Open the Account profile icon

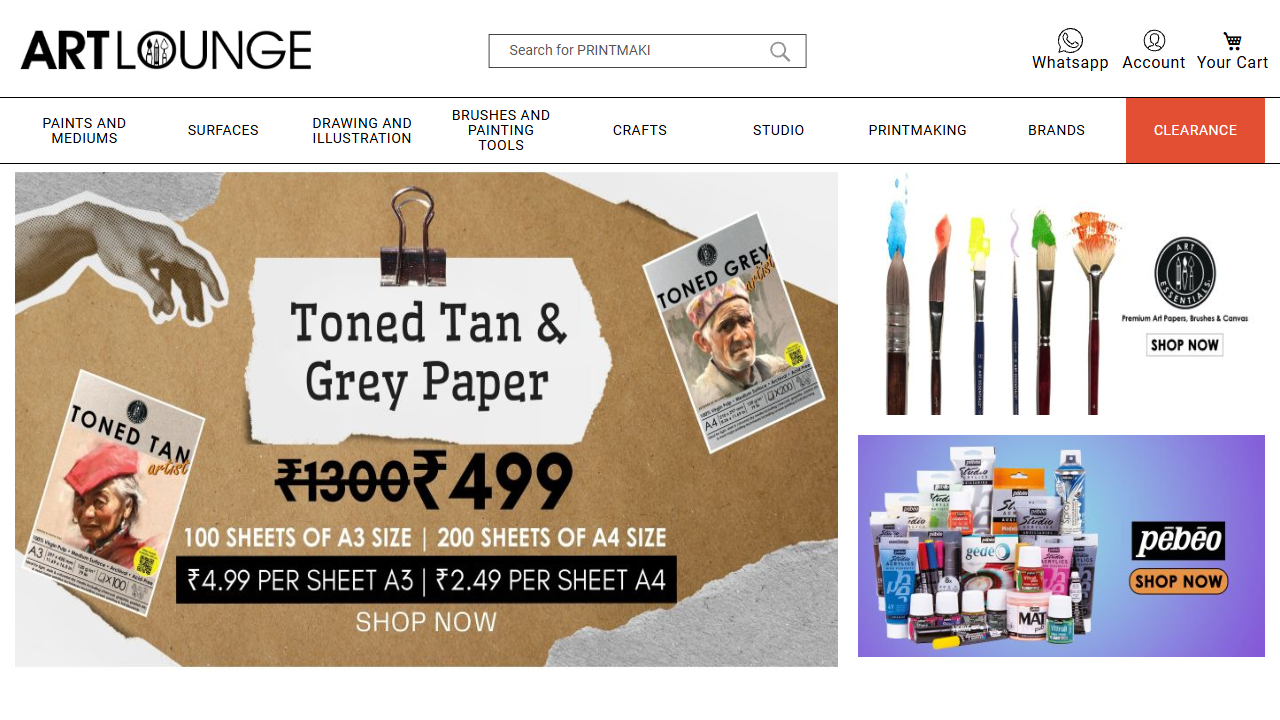pyautogui.click(x=1154, y=40)
